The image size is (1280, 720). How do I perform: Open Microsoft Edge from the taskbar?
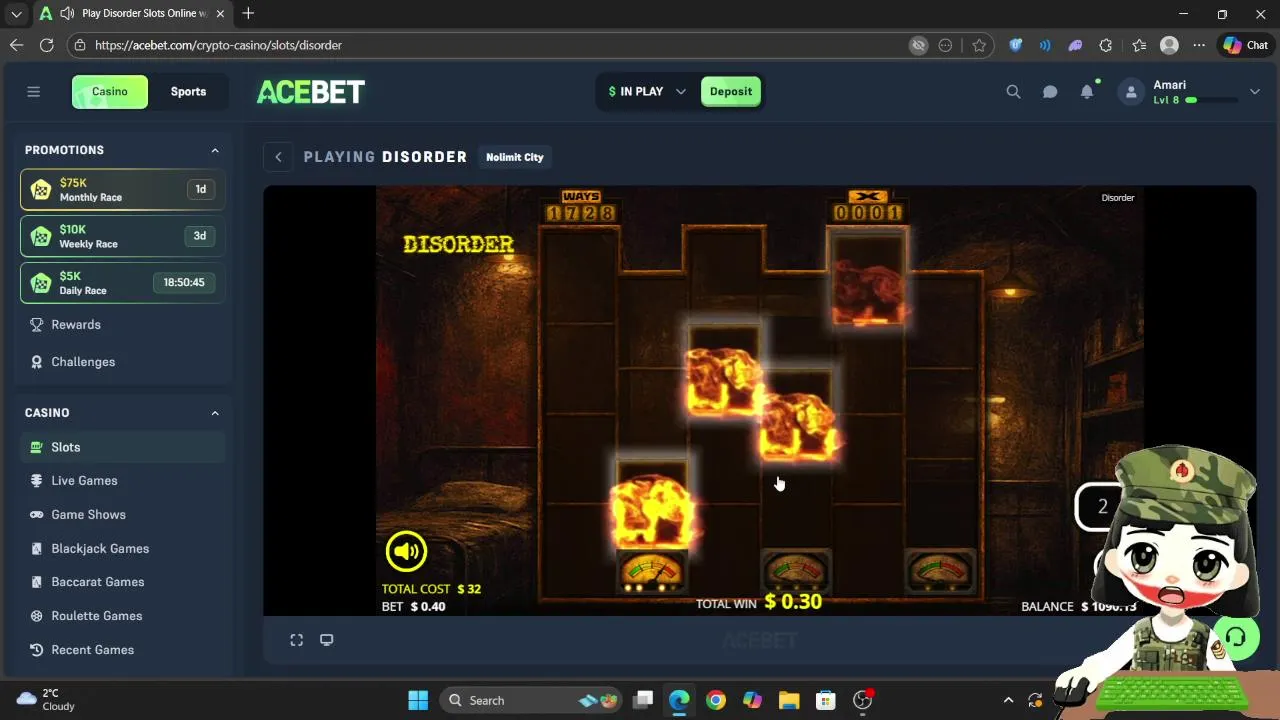point(679,700)
